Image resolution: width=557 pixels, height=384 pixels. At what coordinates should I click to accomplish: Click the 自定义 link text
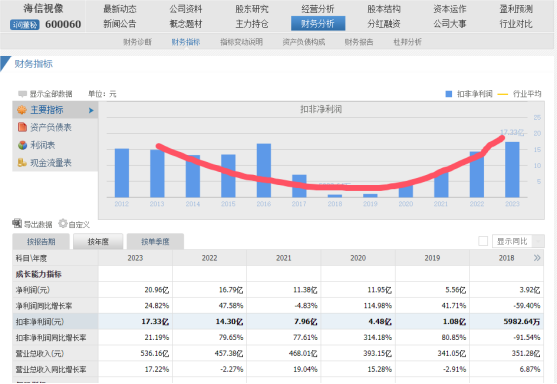[x=79, y=225]
